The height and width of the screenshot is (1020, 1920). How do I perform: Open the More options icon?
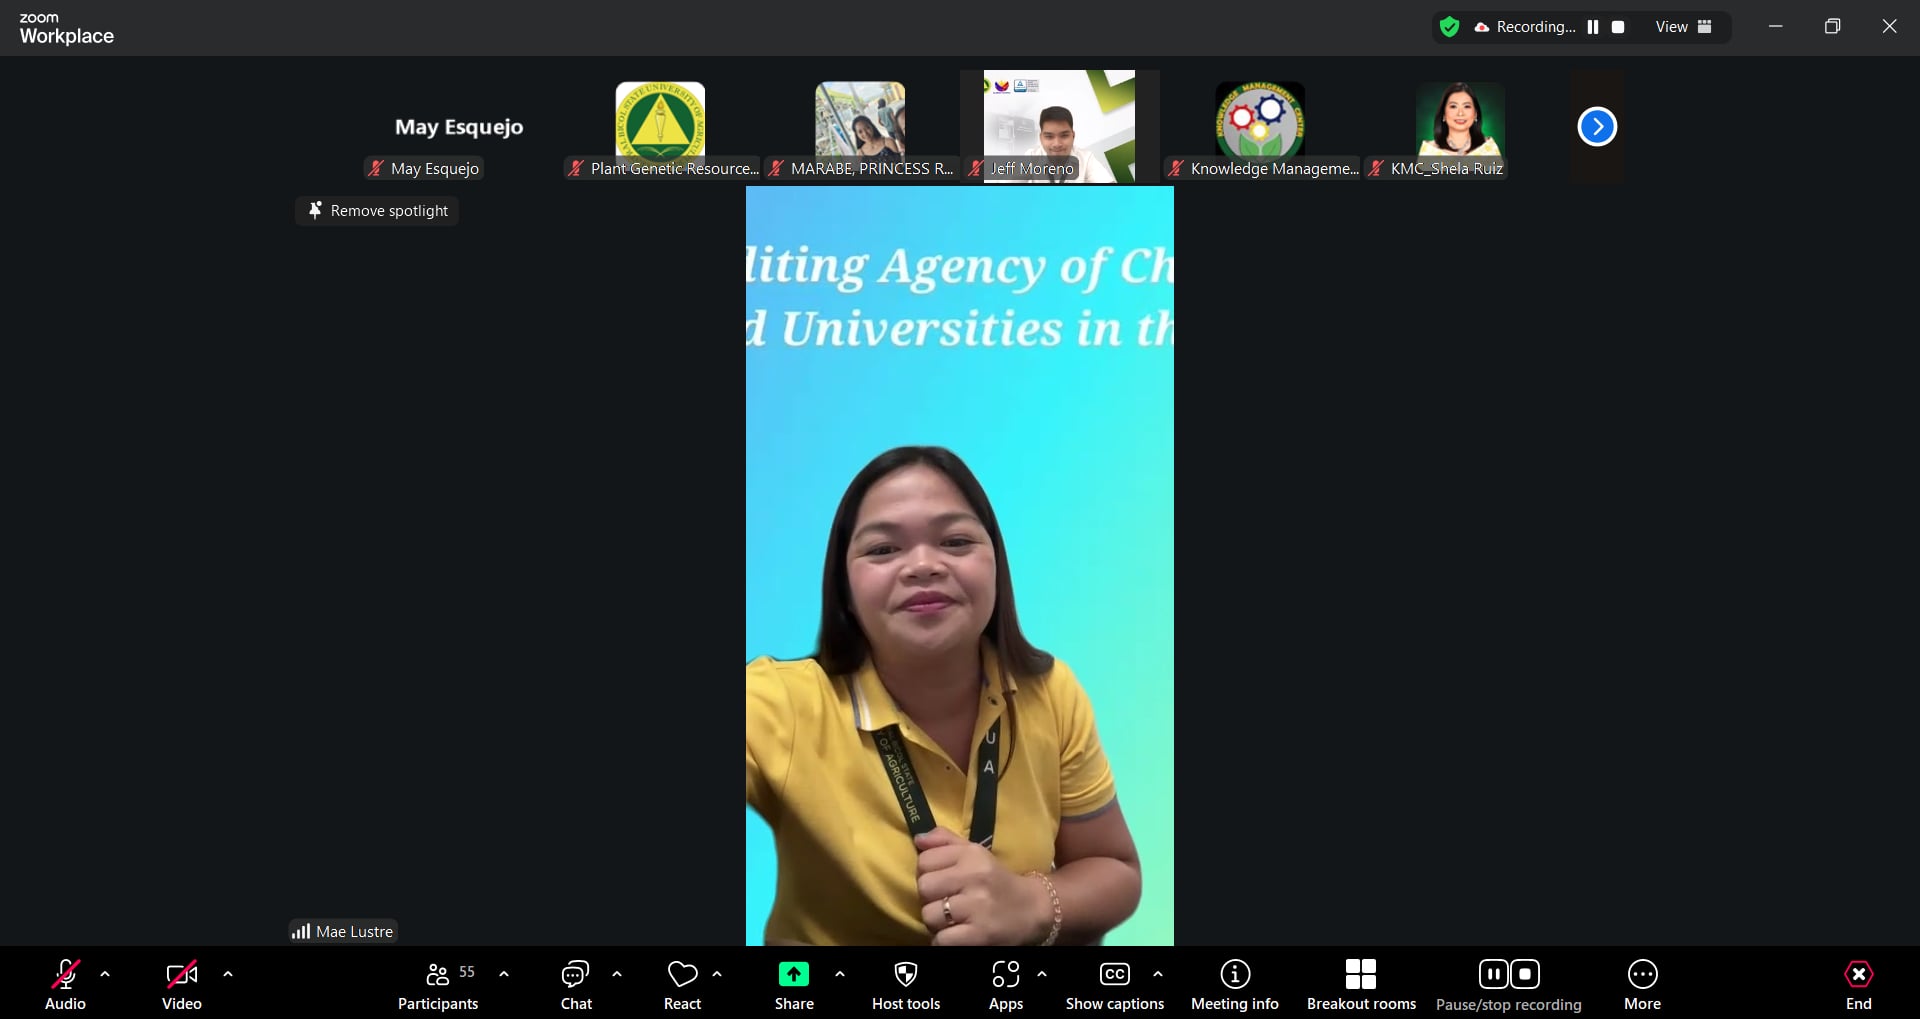point(1642,975)
